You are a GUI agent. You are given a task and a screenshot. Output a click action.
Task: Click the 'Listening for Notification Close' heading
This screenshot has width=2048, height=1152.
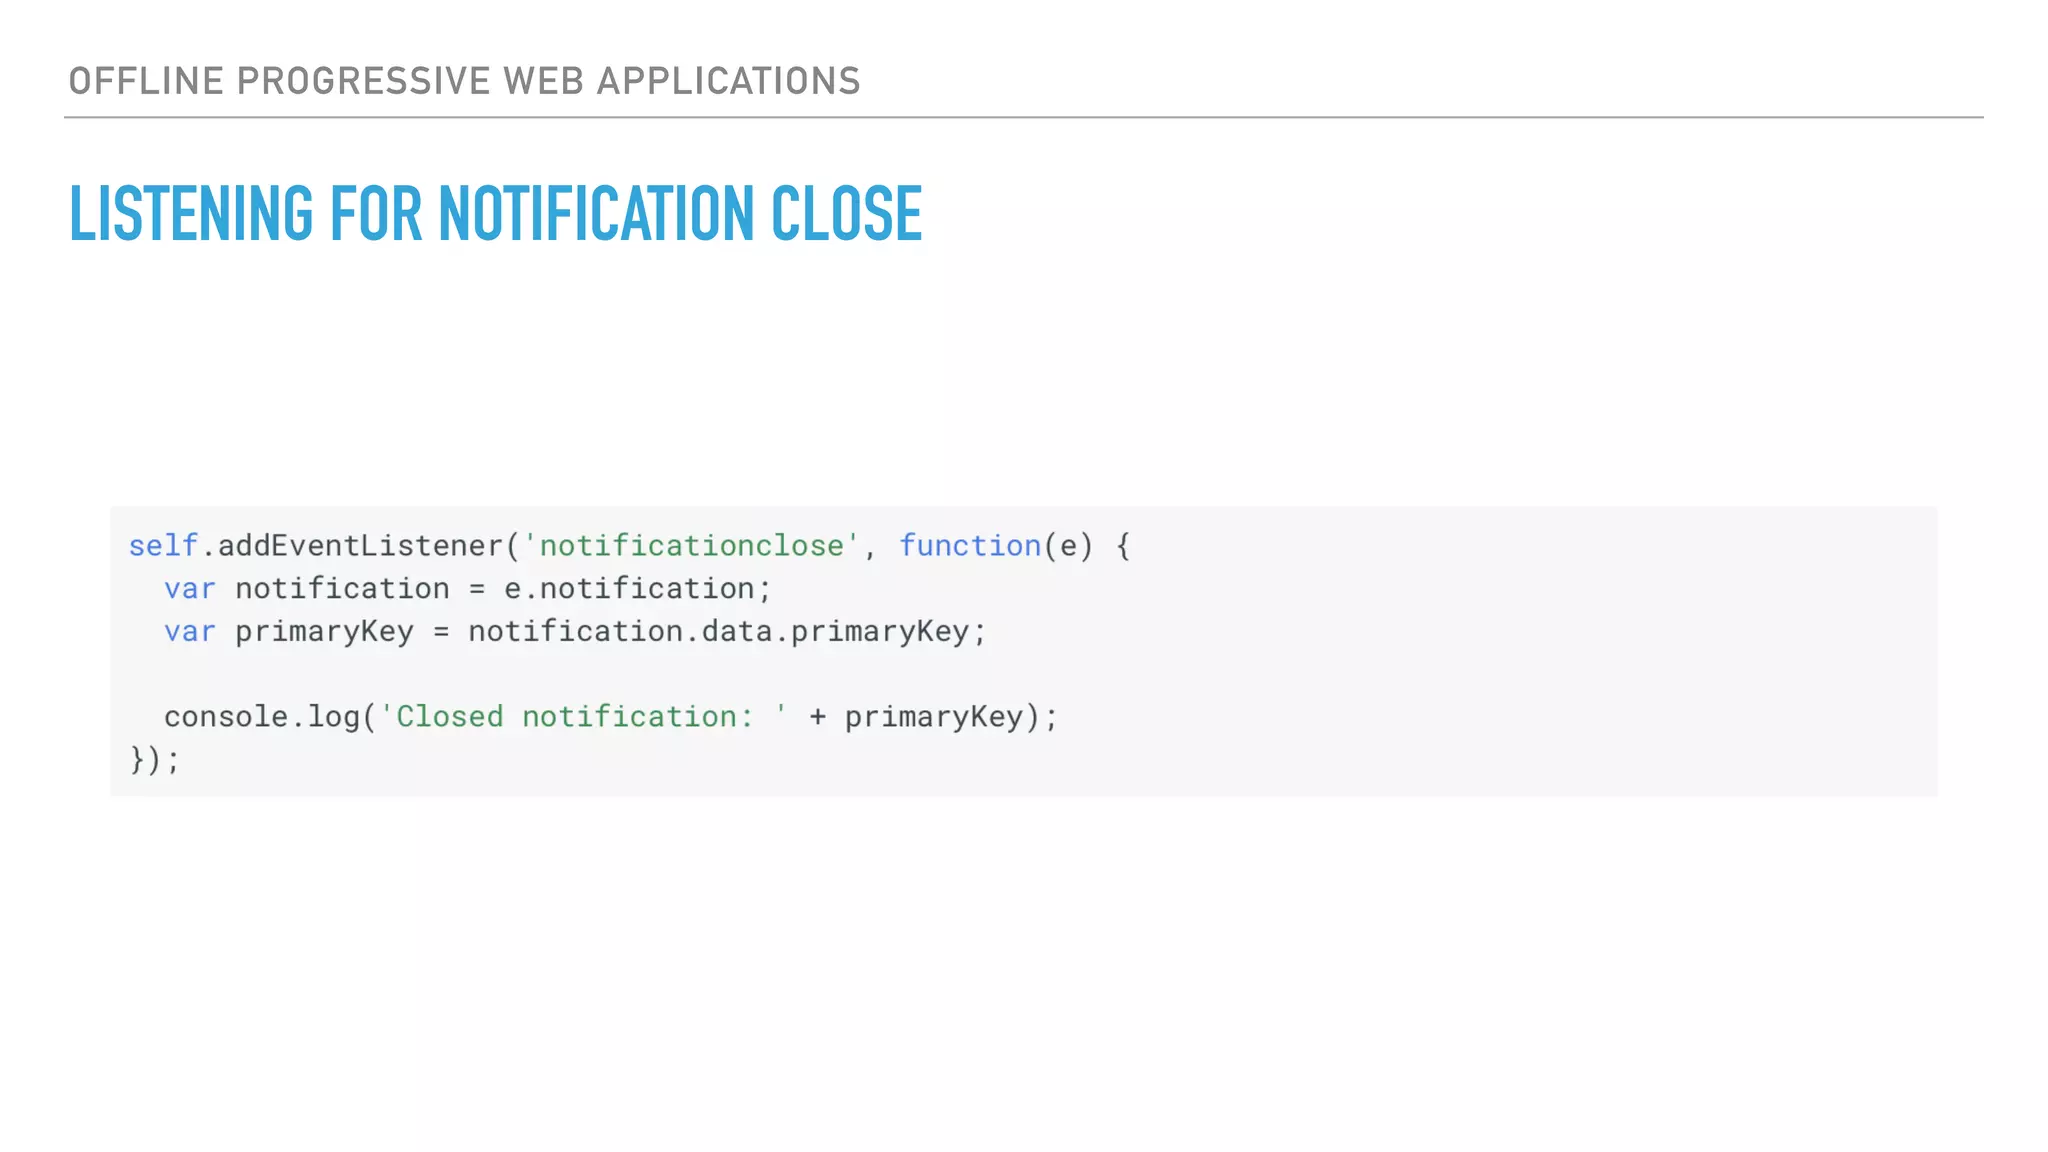pos(495,214)
